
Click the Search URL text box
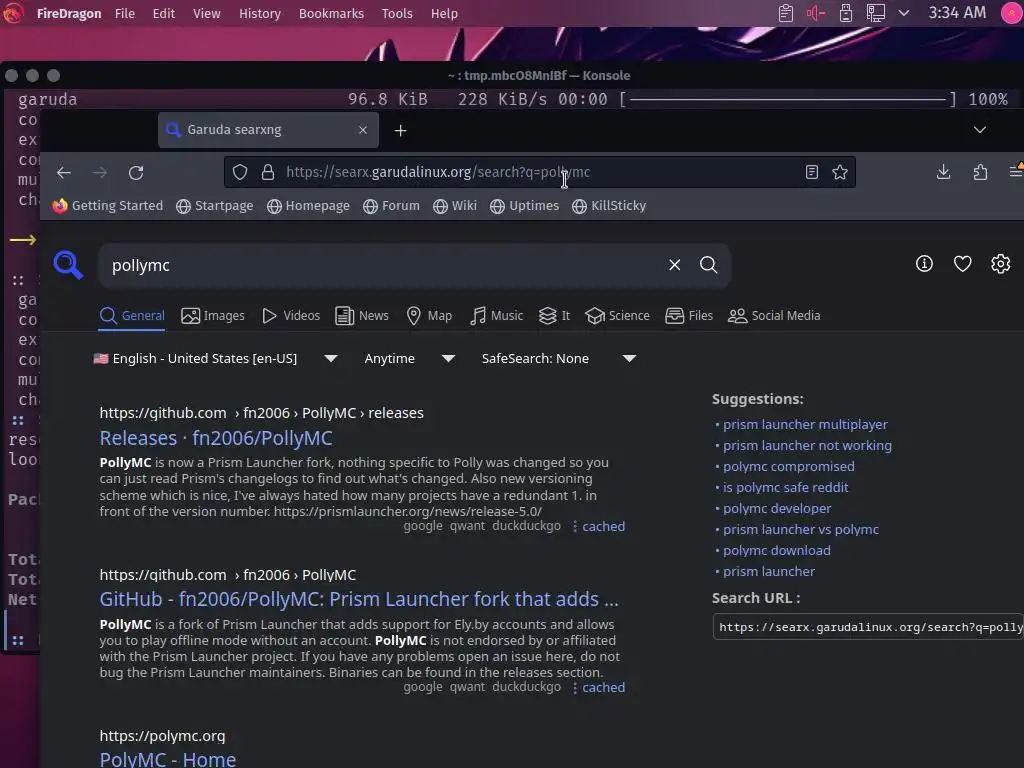click(869, 627)
